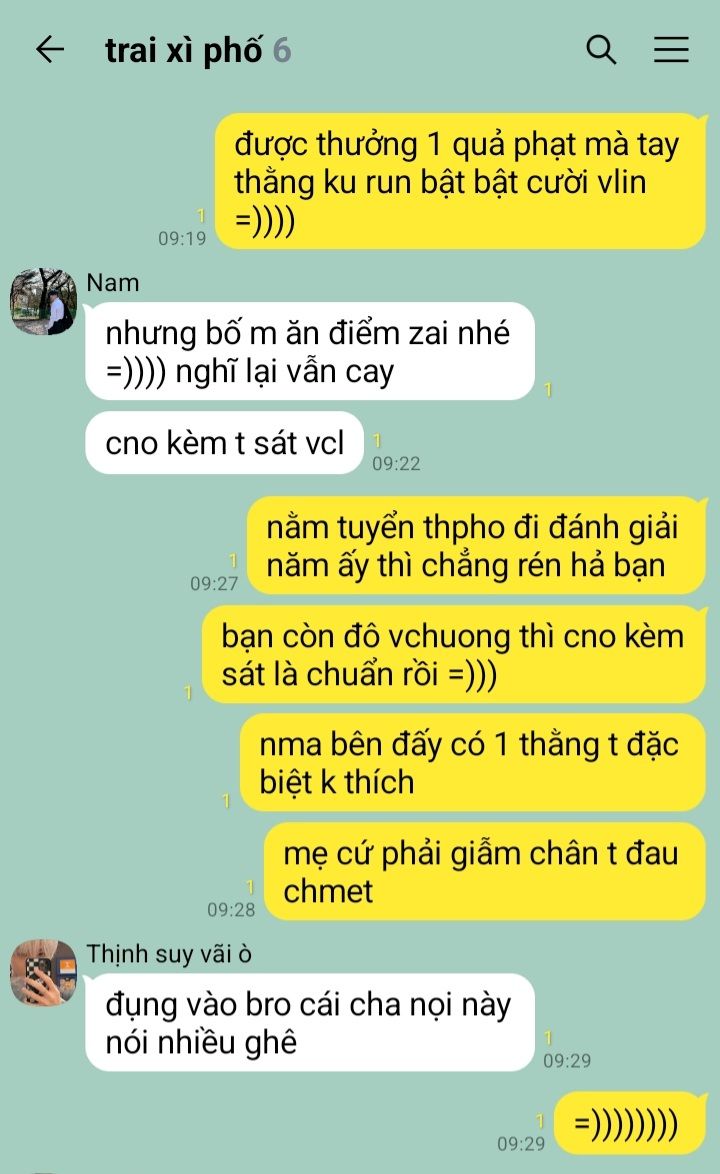
Task: Open Thịnh suy vãi ò's avatar
Action: (x=43, y=972)
